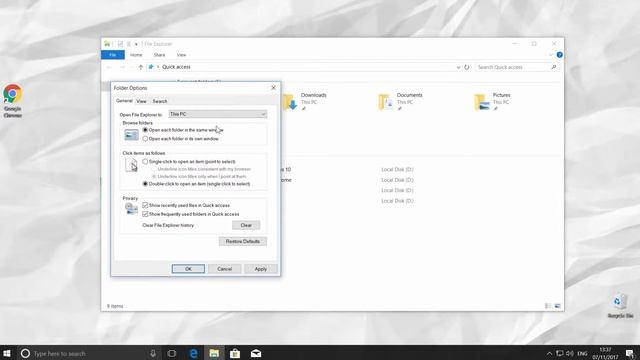Image resolution: width=640 pixels, height=360 pixels.
Task: Open Microsoft Store from taskbar
Action: tap(235, 353)
